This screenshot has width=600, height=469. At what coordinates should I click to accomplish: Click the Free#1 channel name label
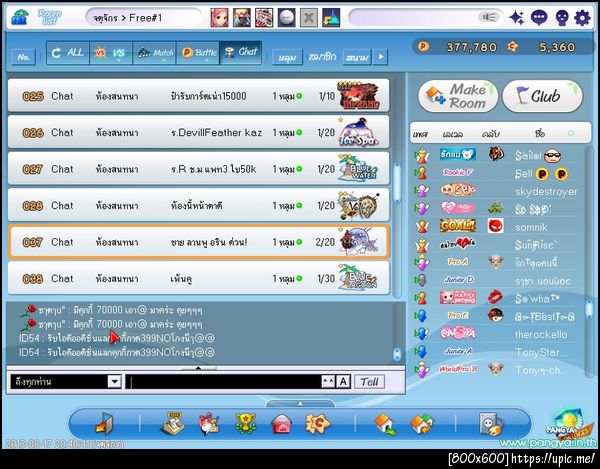[x=145, y=18]
